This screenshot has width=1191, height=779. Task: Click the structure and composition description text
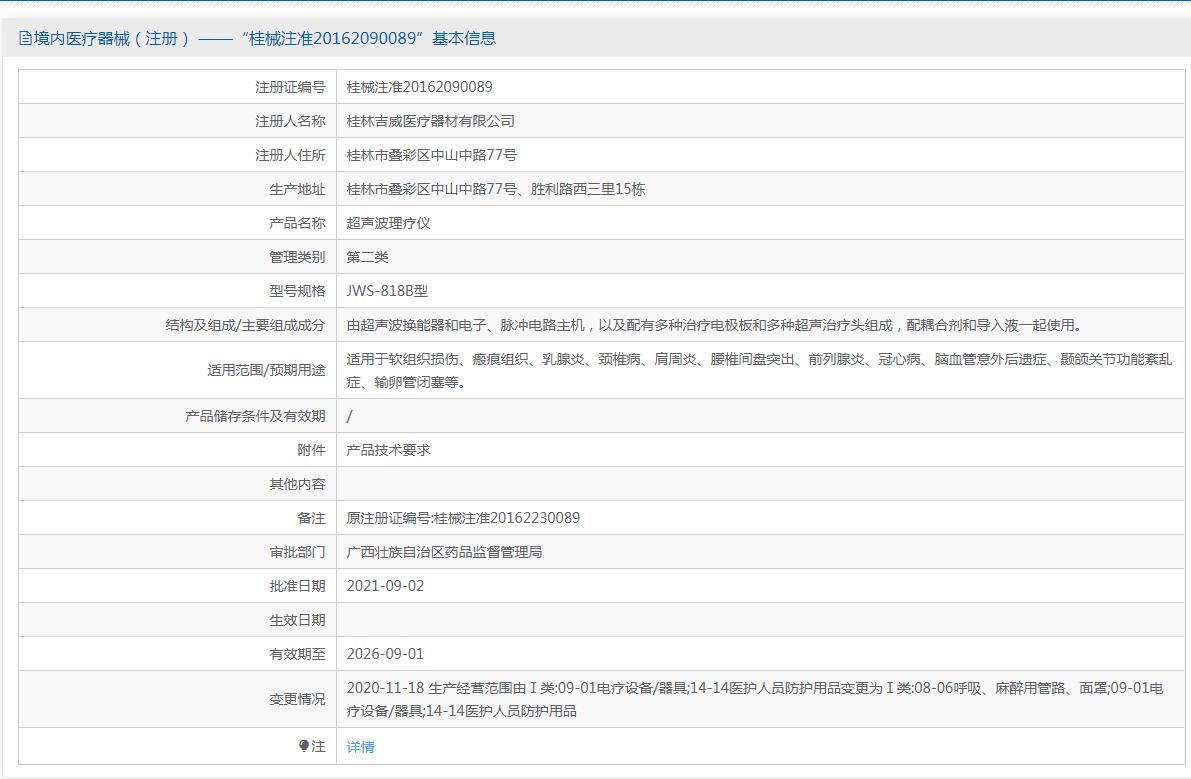(x=715, y=325)
